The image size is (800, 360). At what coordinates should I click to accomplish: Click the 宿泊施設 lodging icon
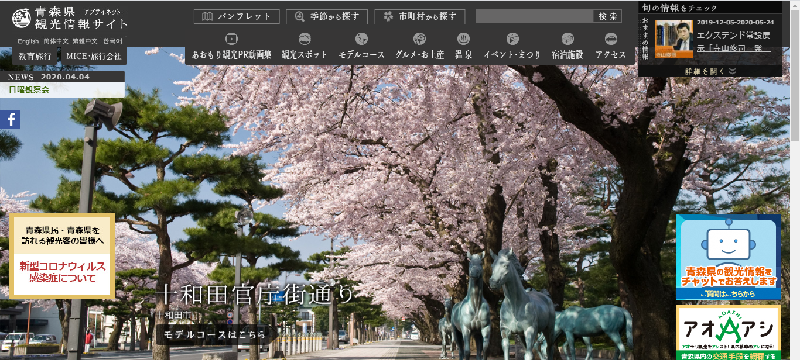(x=567, y=39)
